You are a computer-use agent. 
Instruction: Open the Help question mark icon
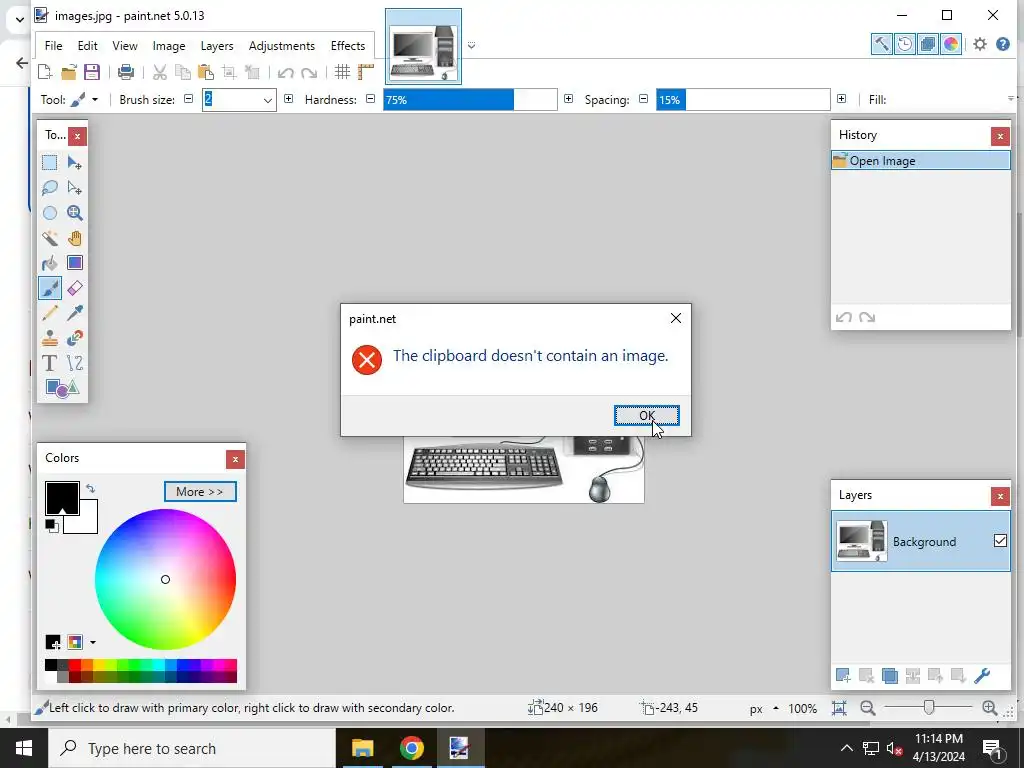(x=1003, y=44)
